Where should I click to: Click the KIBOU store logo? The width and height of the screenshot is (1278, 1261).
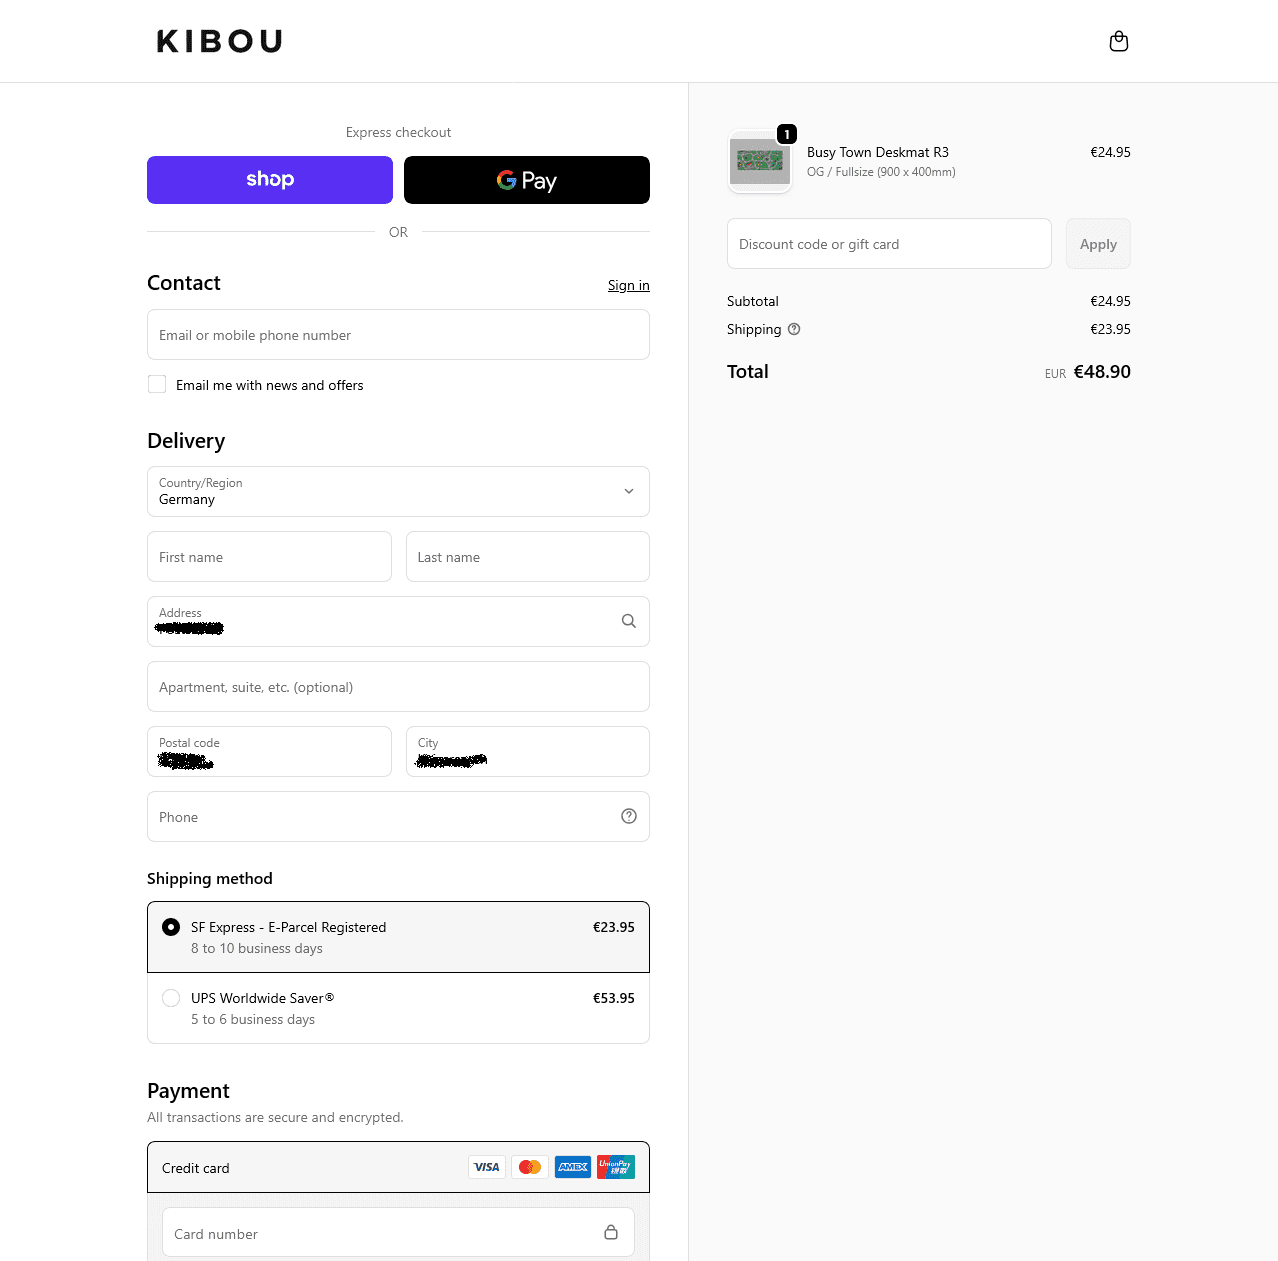coord(219,41)
